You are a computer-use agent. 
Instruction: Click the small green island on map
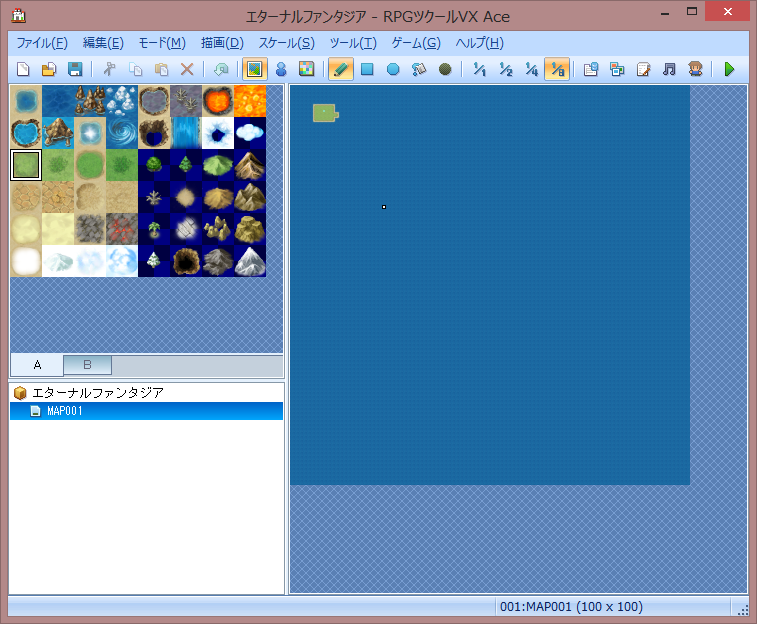pyautogui.click(x=325, y=113)
